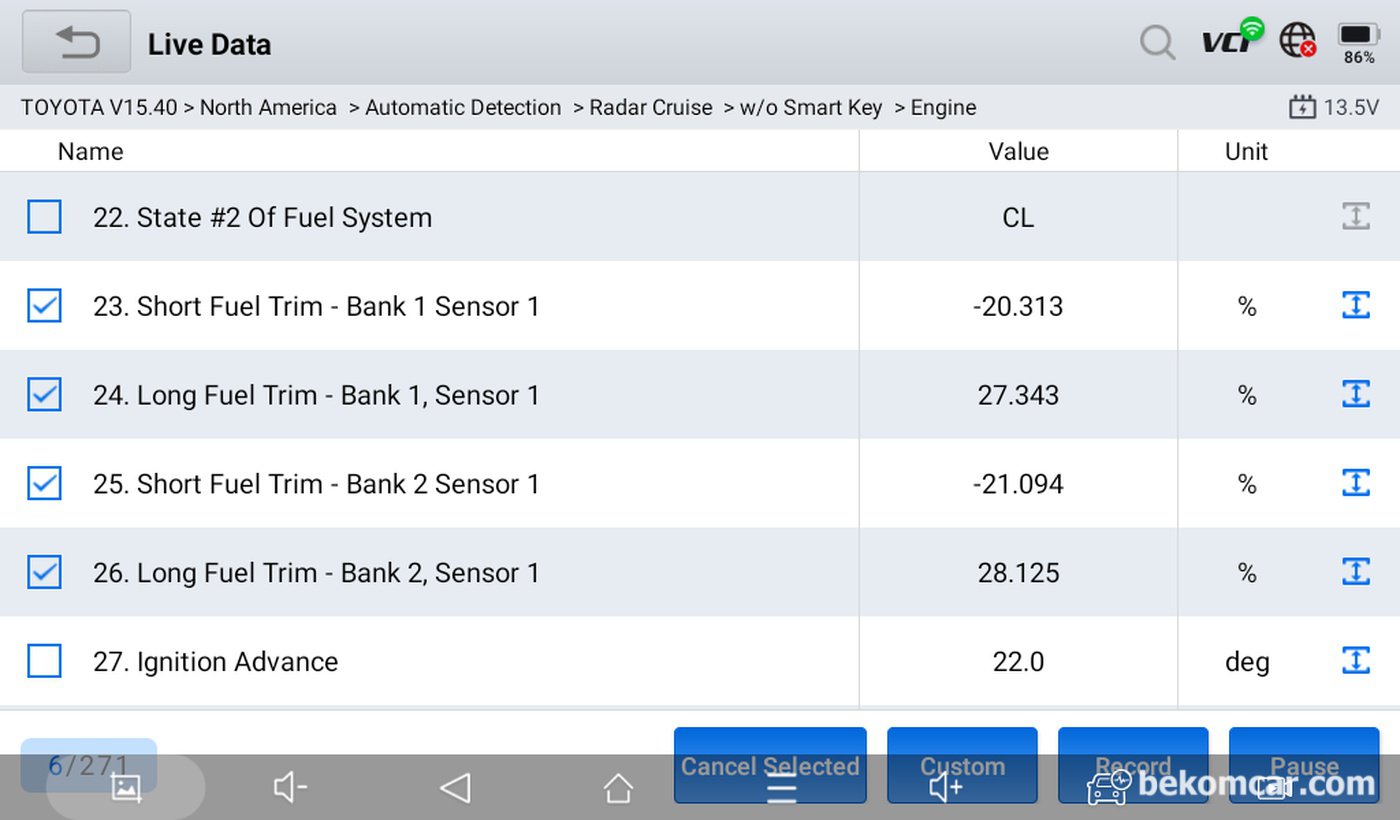Tap the globe network status icon

[1298, 40]
